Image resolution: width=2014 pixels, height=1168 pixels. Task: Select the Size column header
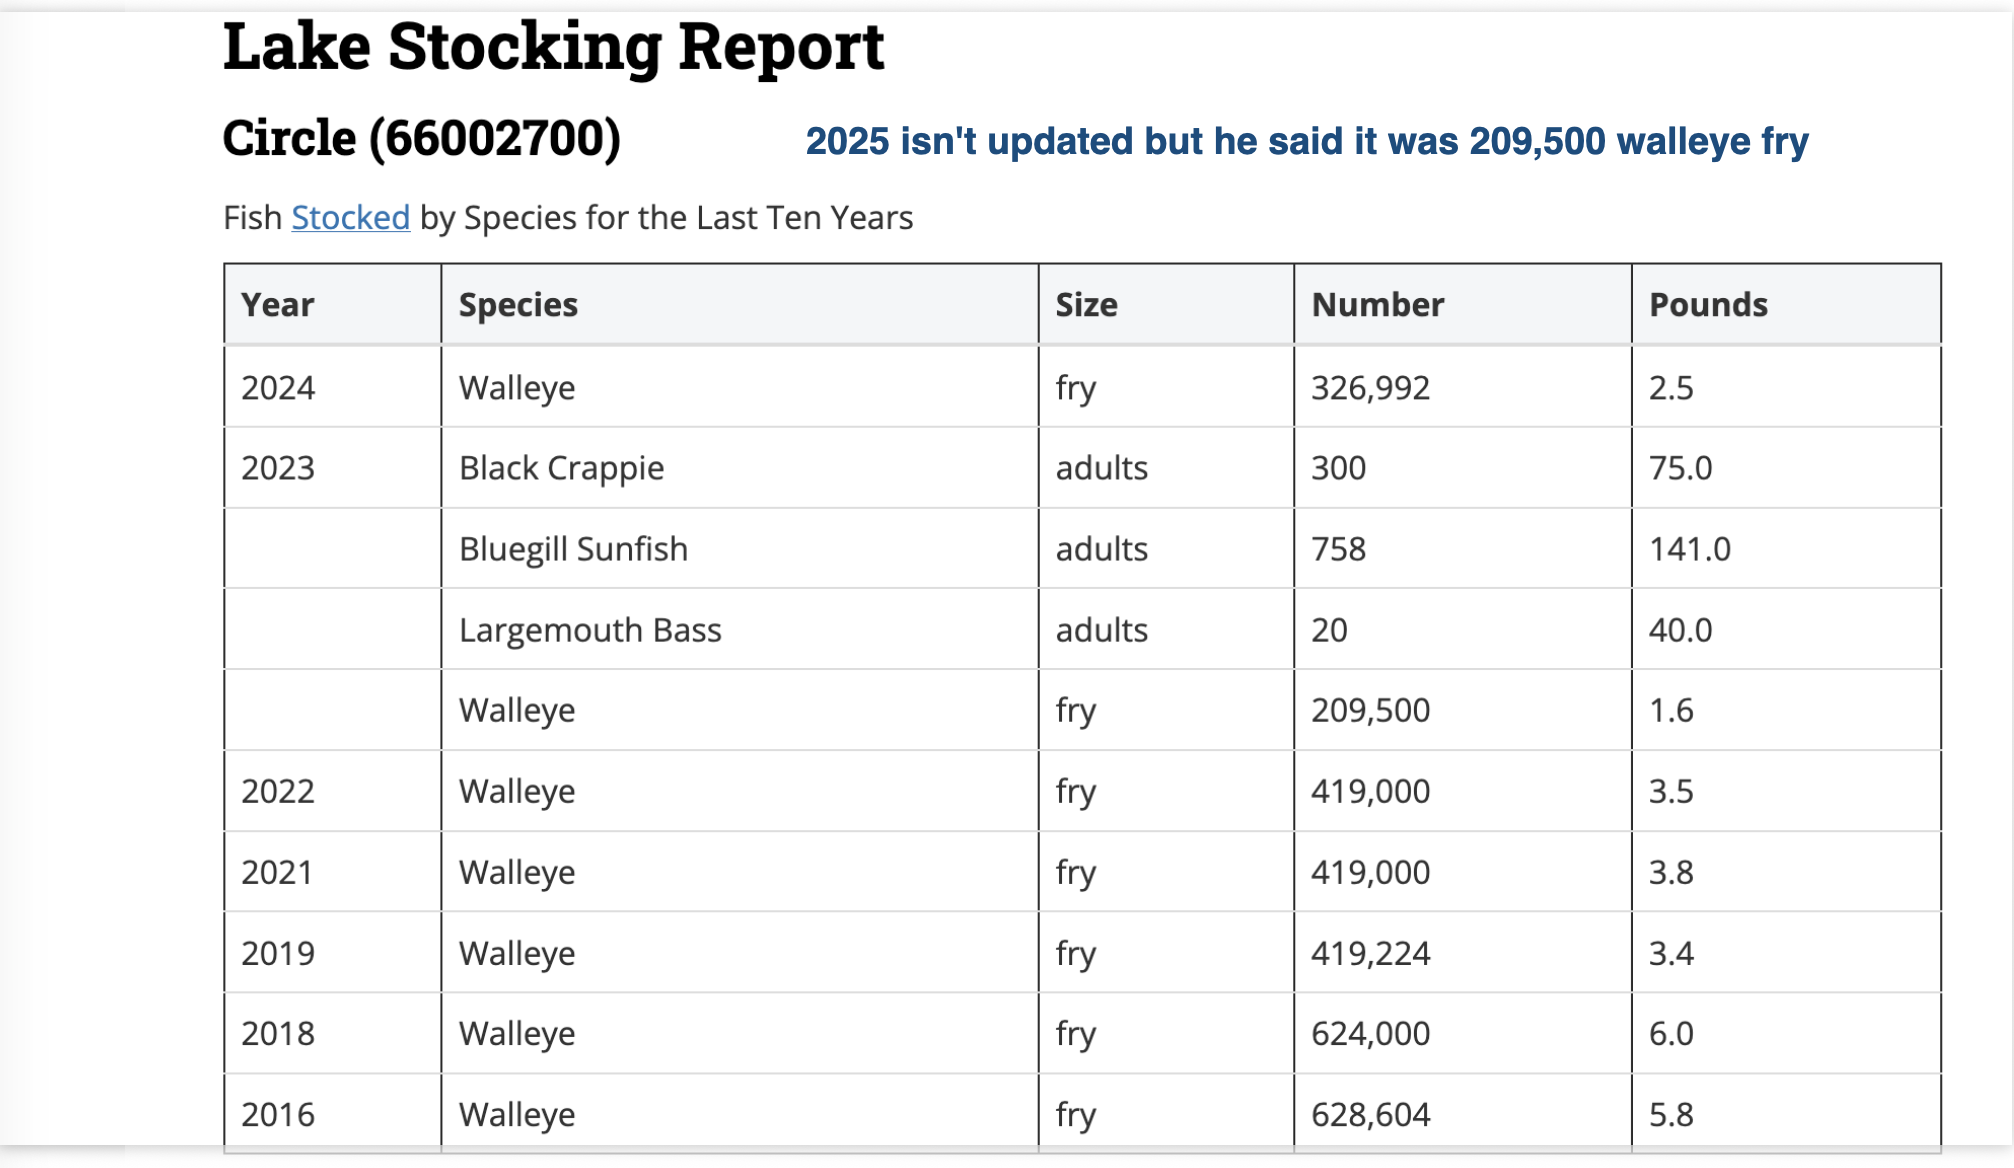tap(1086, 305)
